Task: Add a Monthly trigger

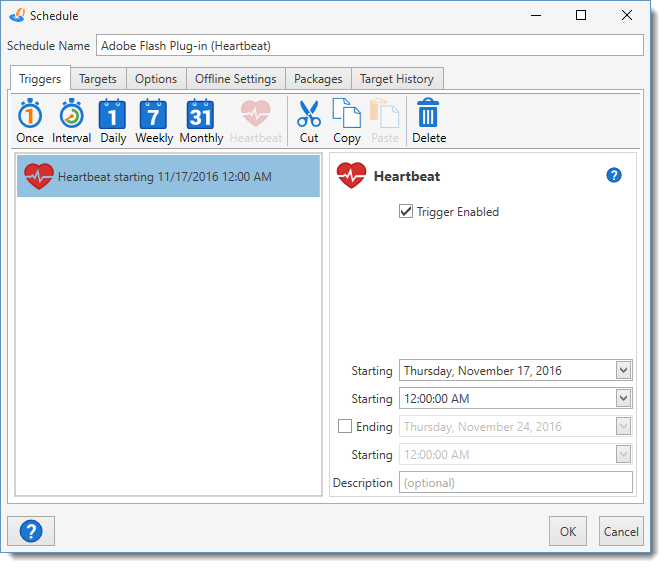Action: coord(201,121)
